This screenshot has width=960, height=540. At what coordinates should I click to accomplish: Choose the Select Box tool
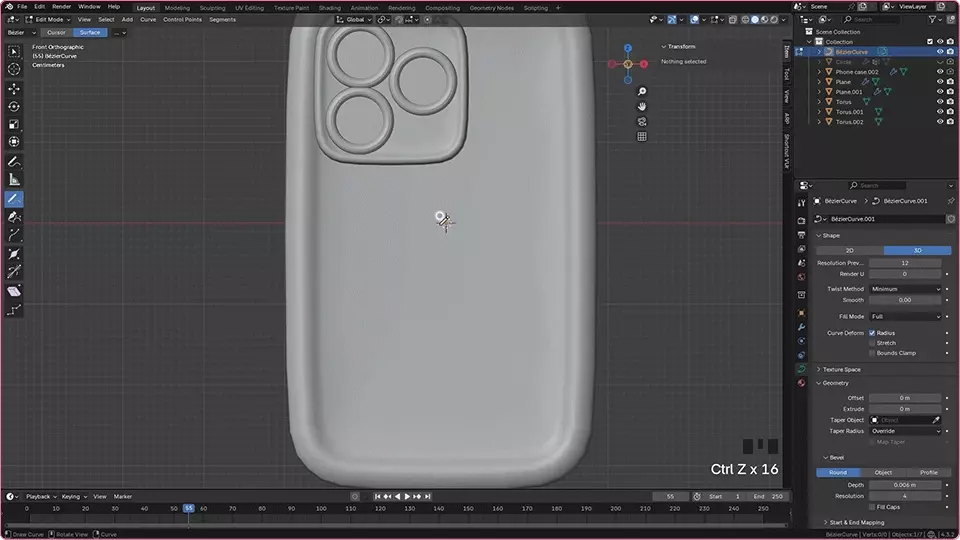13,51
